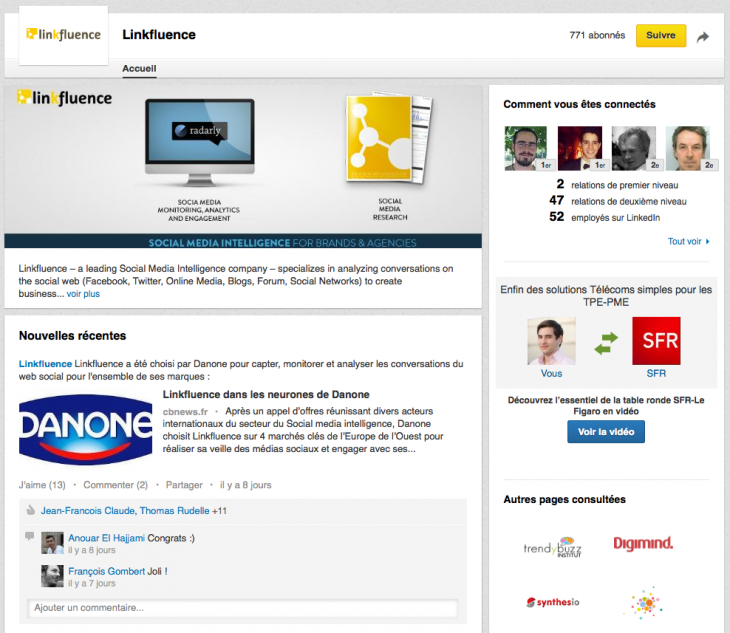Click Partager on the Danone post
The height and width of the screenshot is (633, 730).
pyautogui.click(x=184, y=485)
